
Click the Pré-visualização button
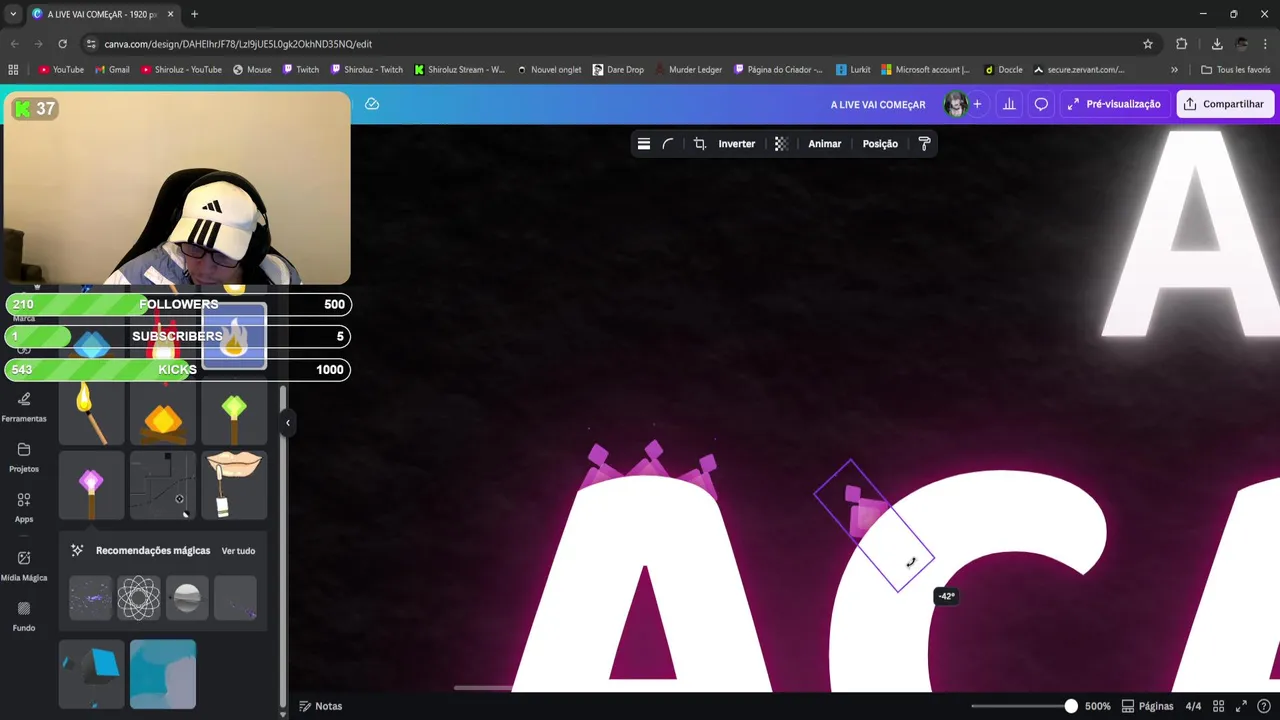[x=1114, y=104]
